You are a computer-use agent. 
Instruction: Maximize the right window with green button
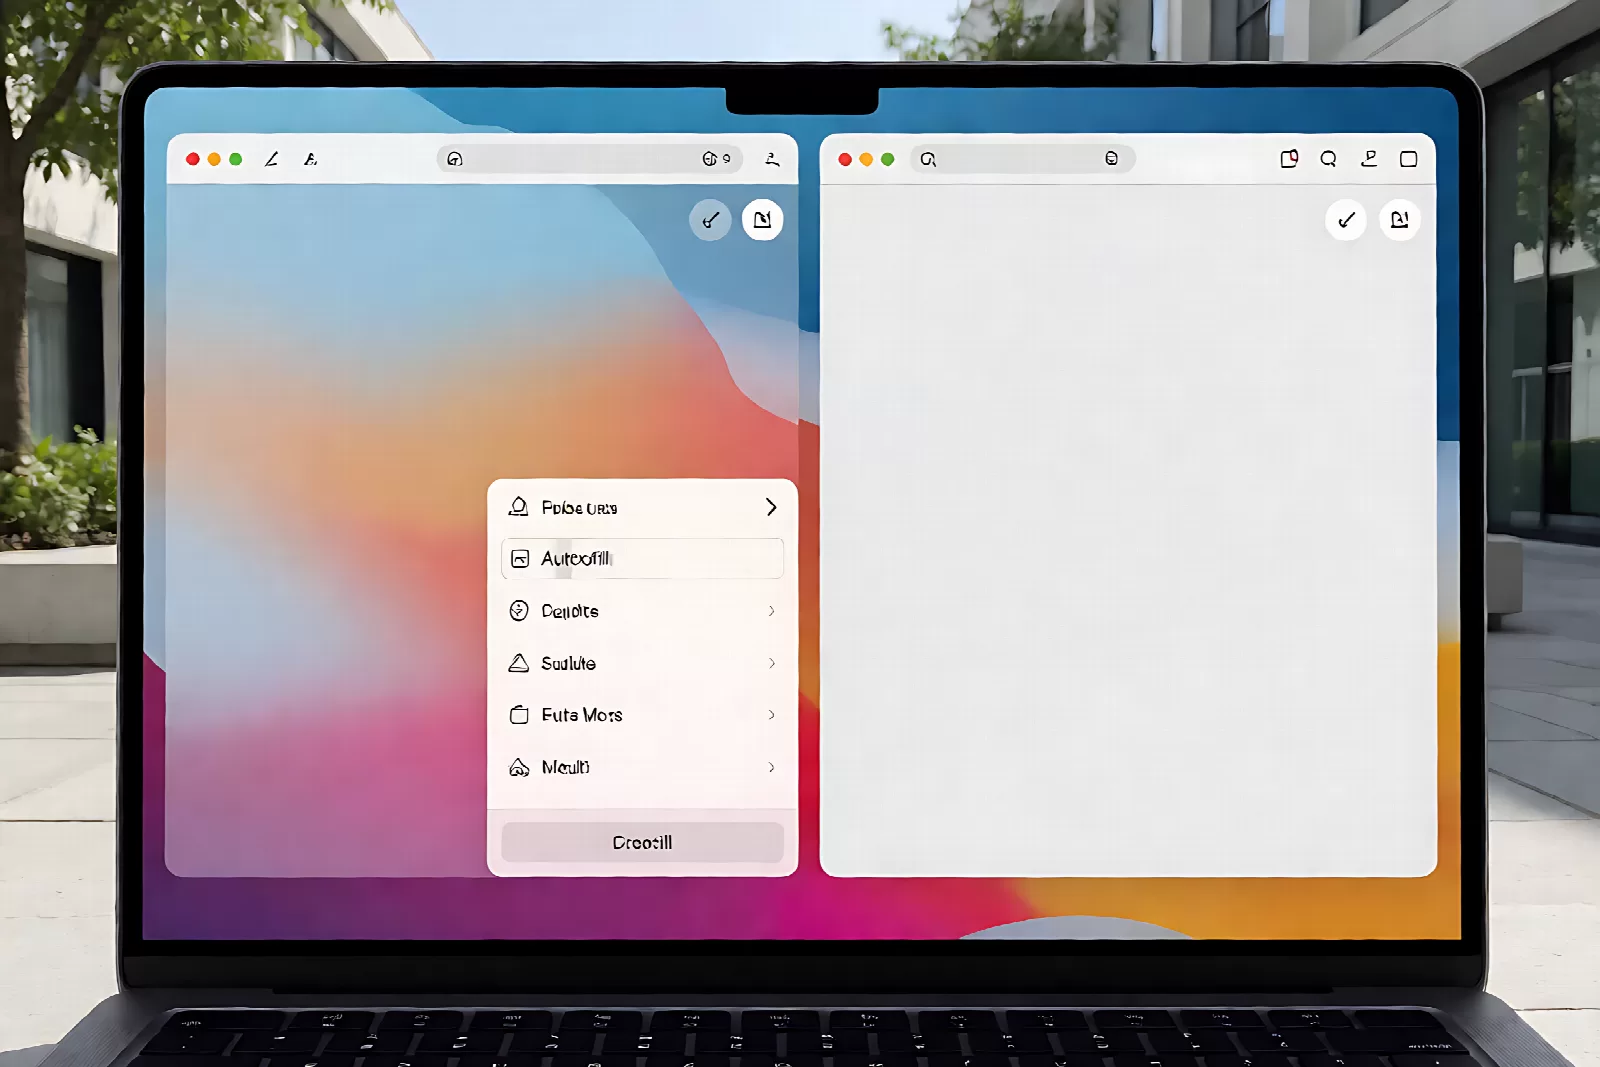(887, 159)
